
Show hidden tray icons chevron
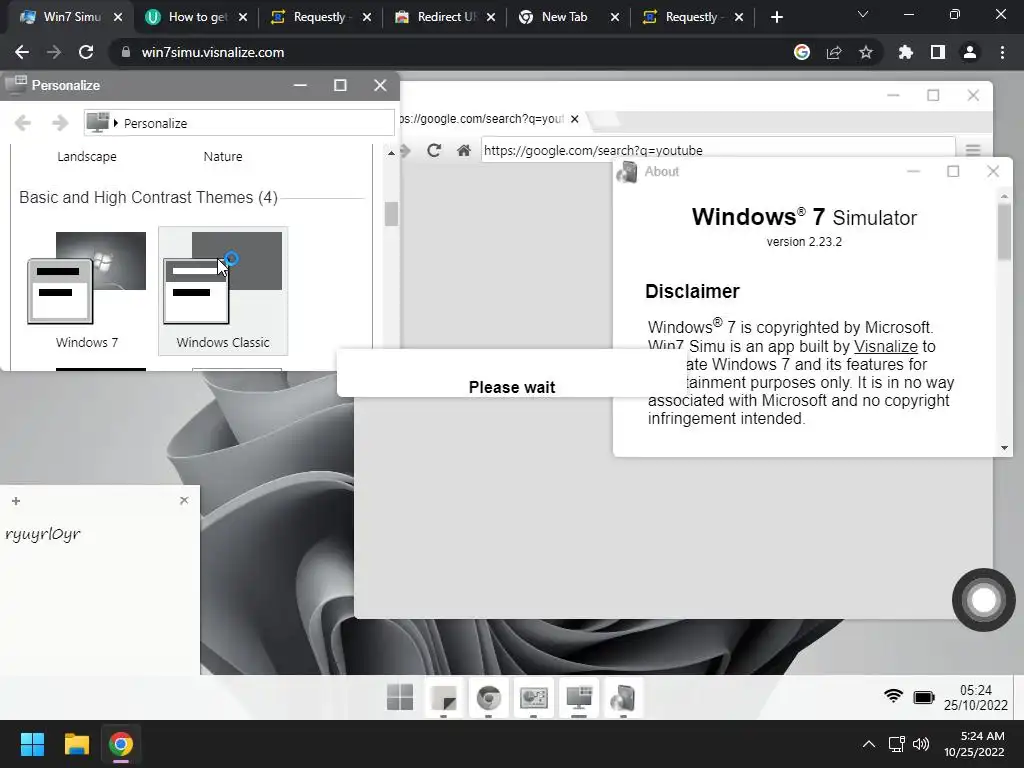click(x=869, y=744)
